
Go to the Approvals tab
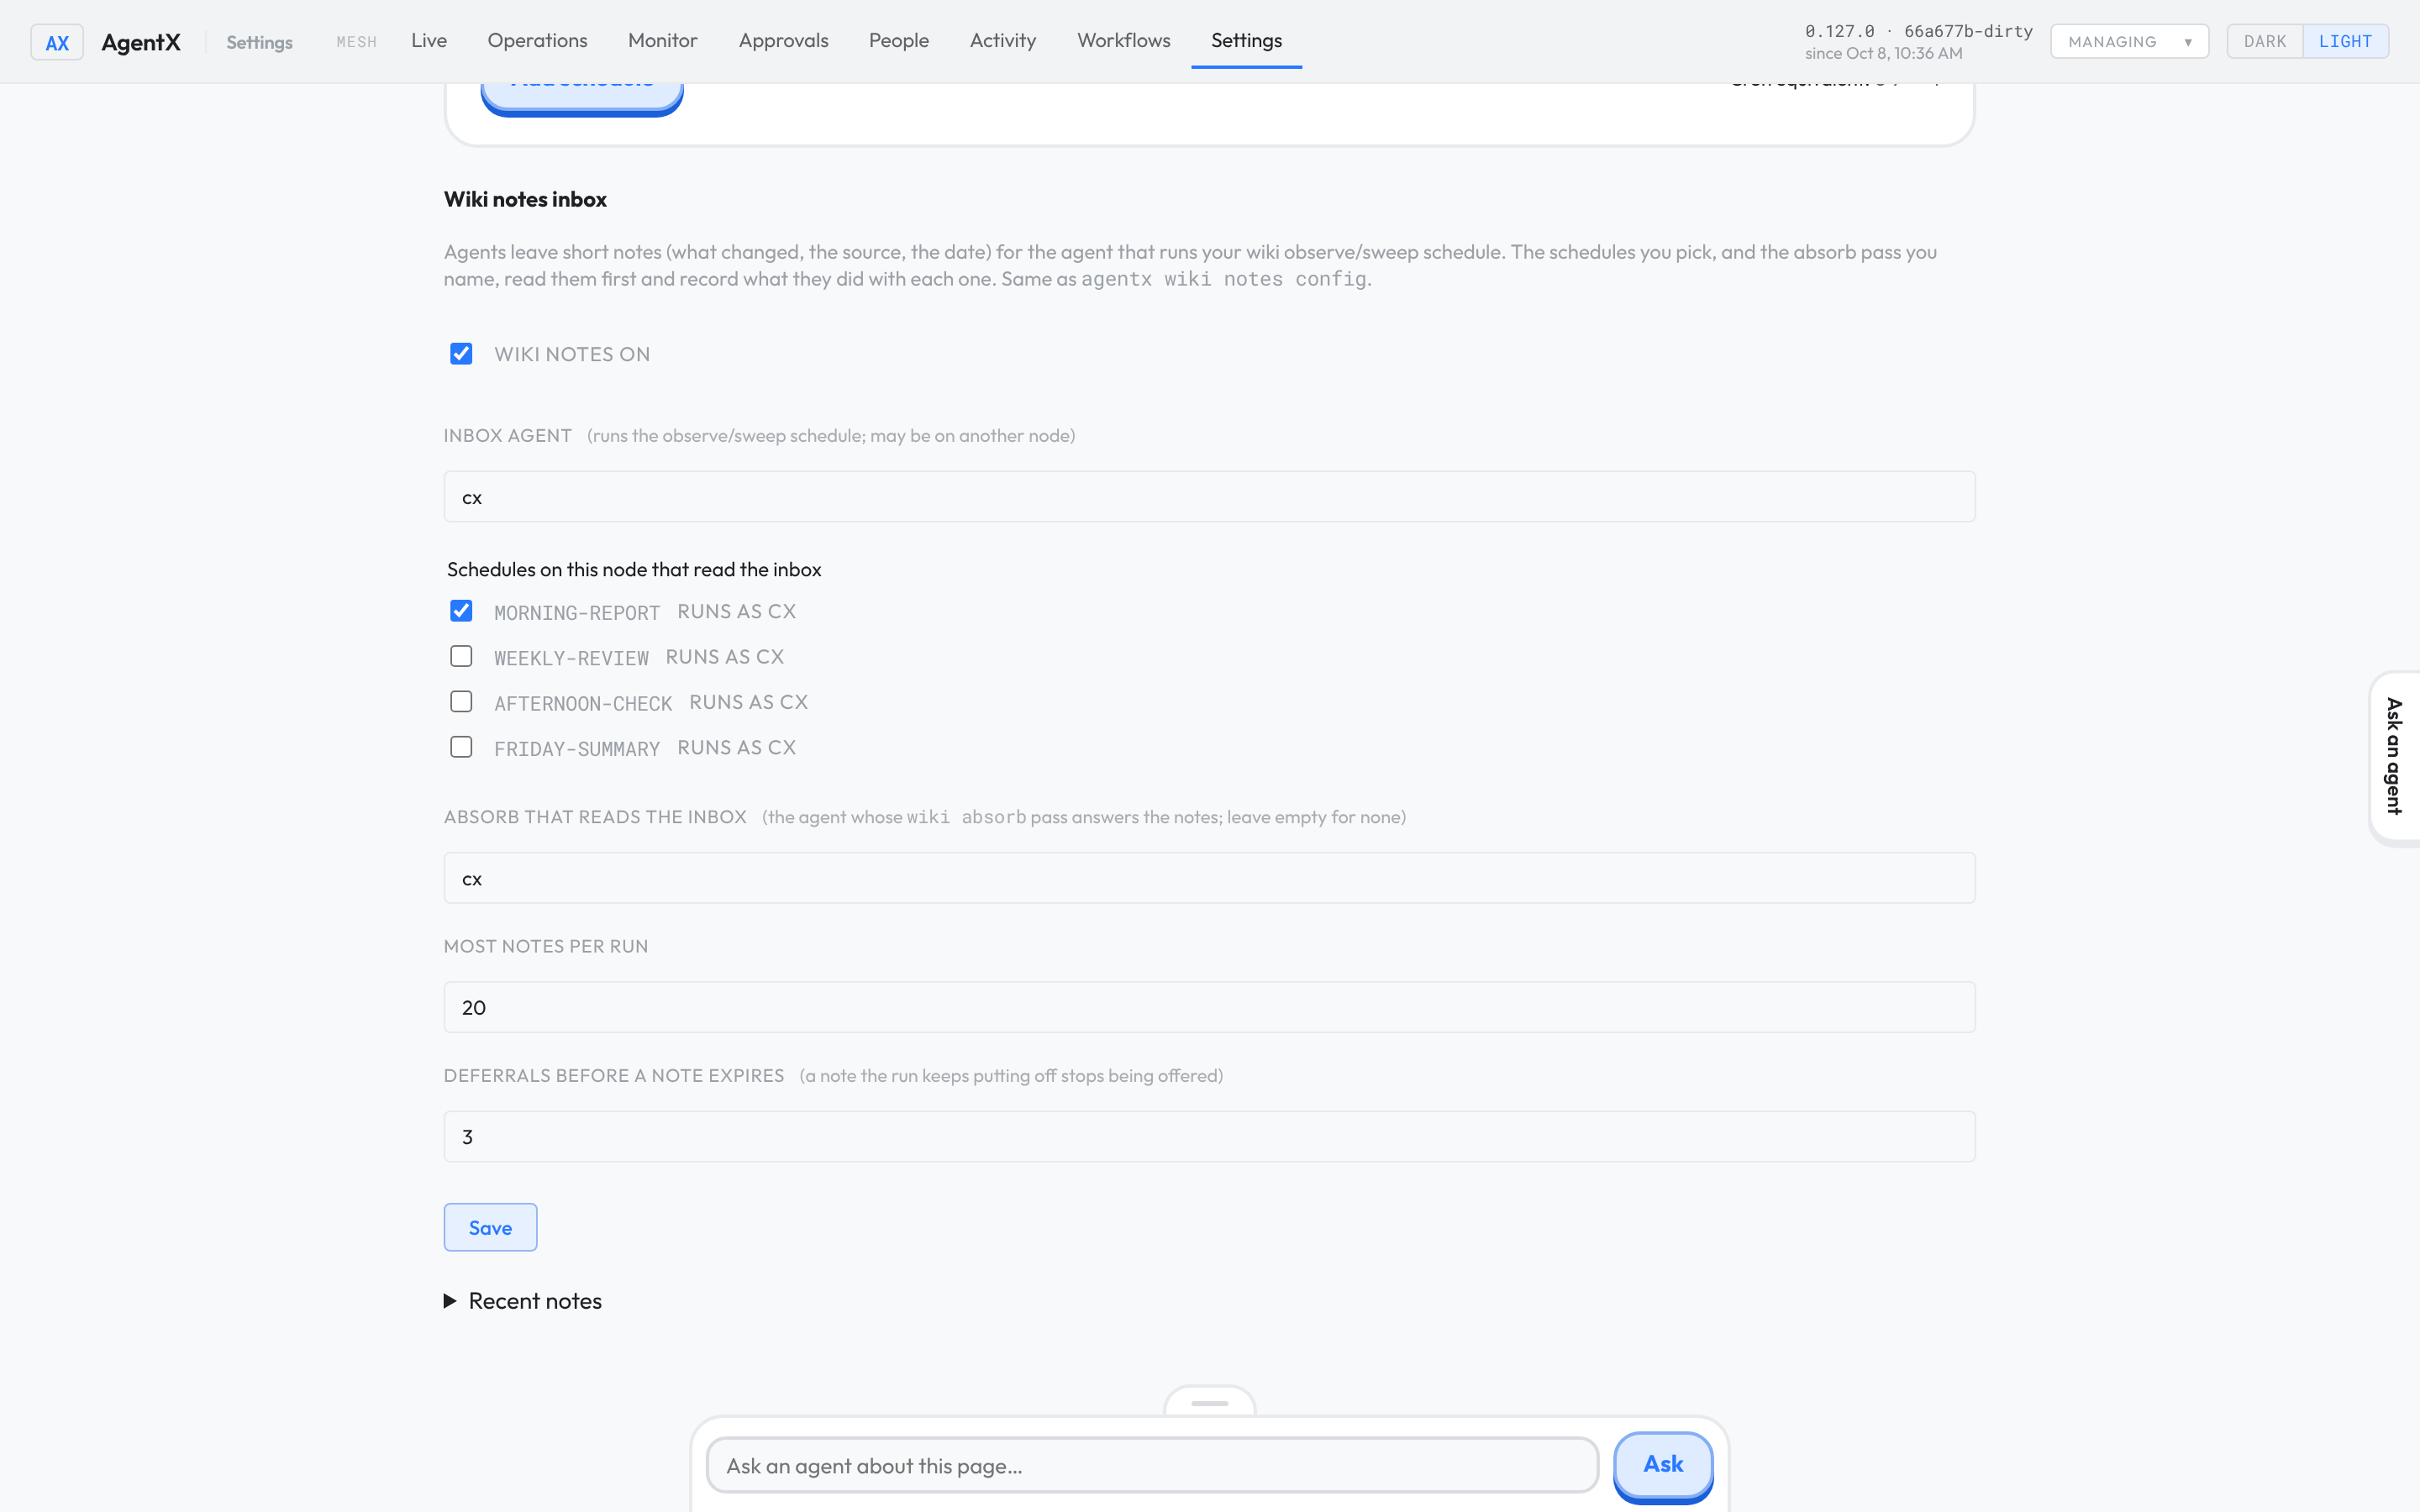(x=783, y=41)
